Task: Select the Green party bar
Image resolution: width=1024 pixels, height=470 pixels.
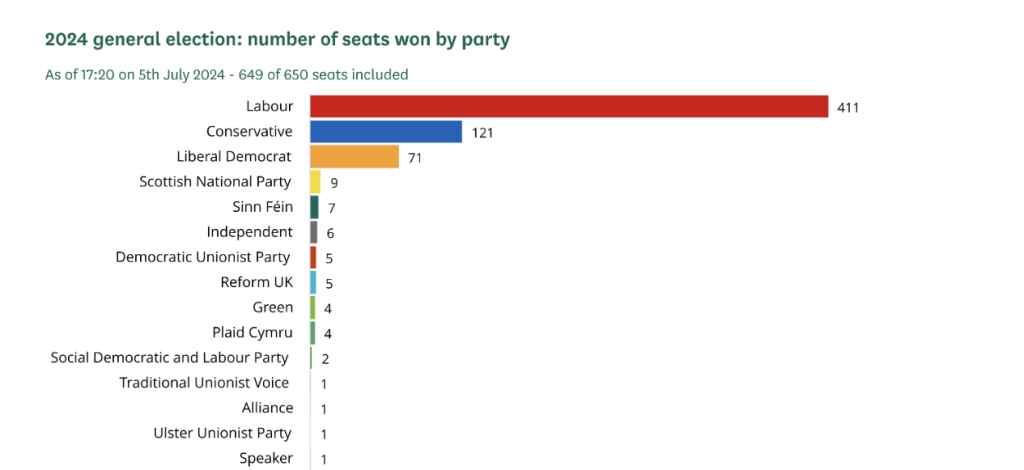Action: [x=313, y=307]
